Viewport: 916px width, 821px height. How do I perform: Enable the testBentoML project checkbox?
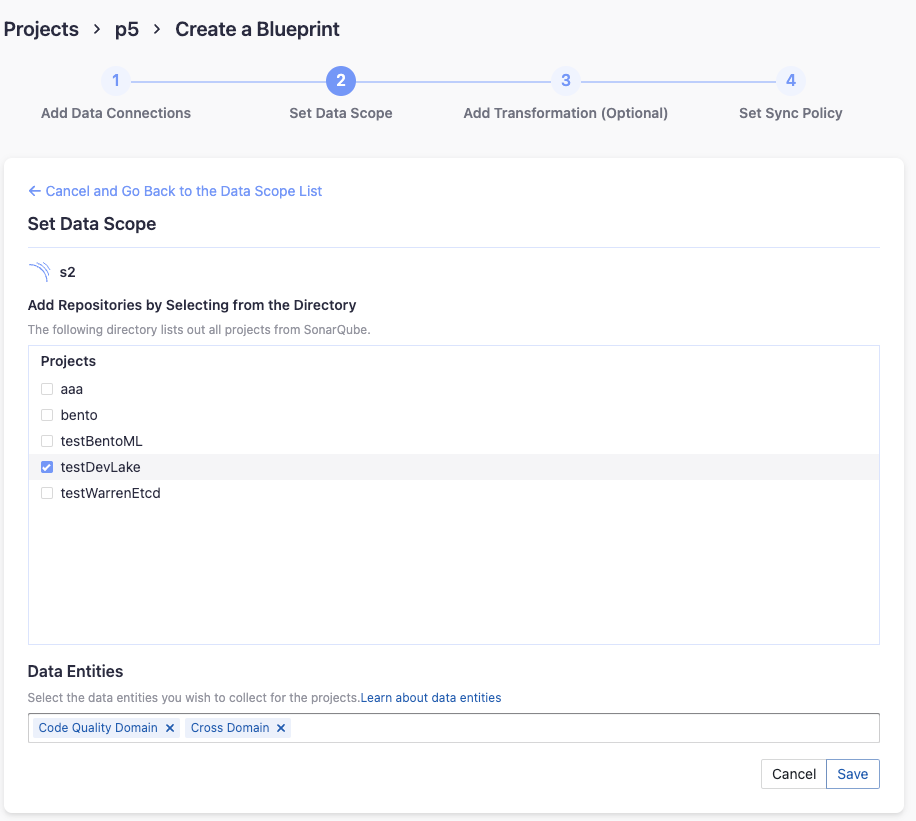click(x=47, y=441)
